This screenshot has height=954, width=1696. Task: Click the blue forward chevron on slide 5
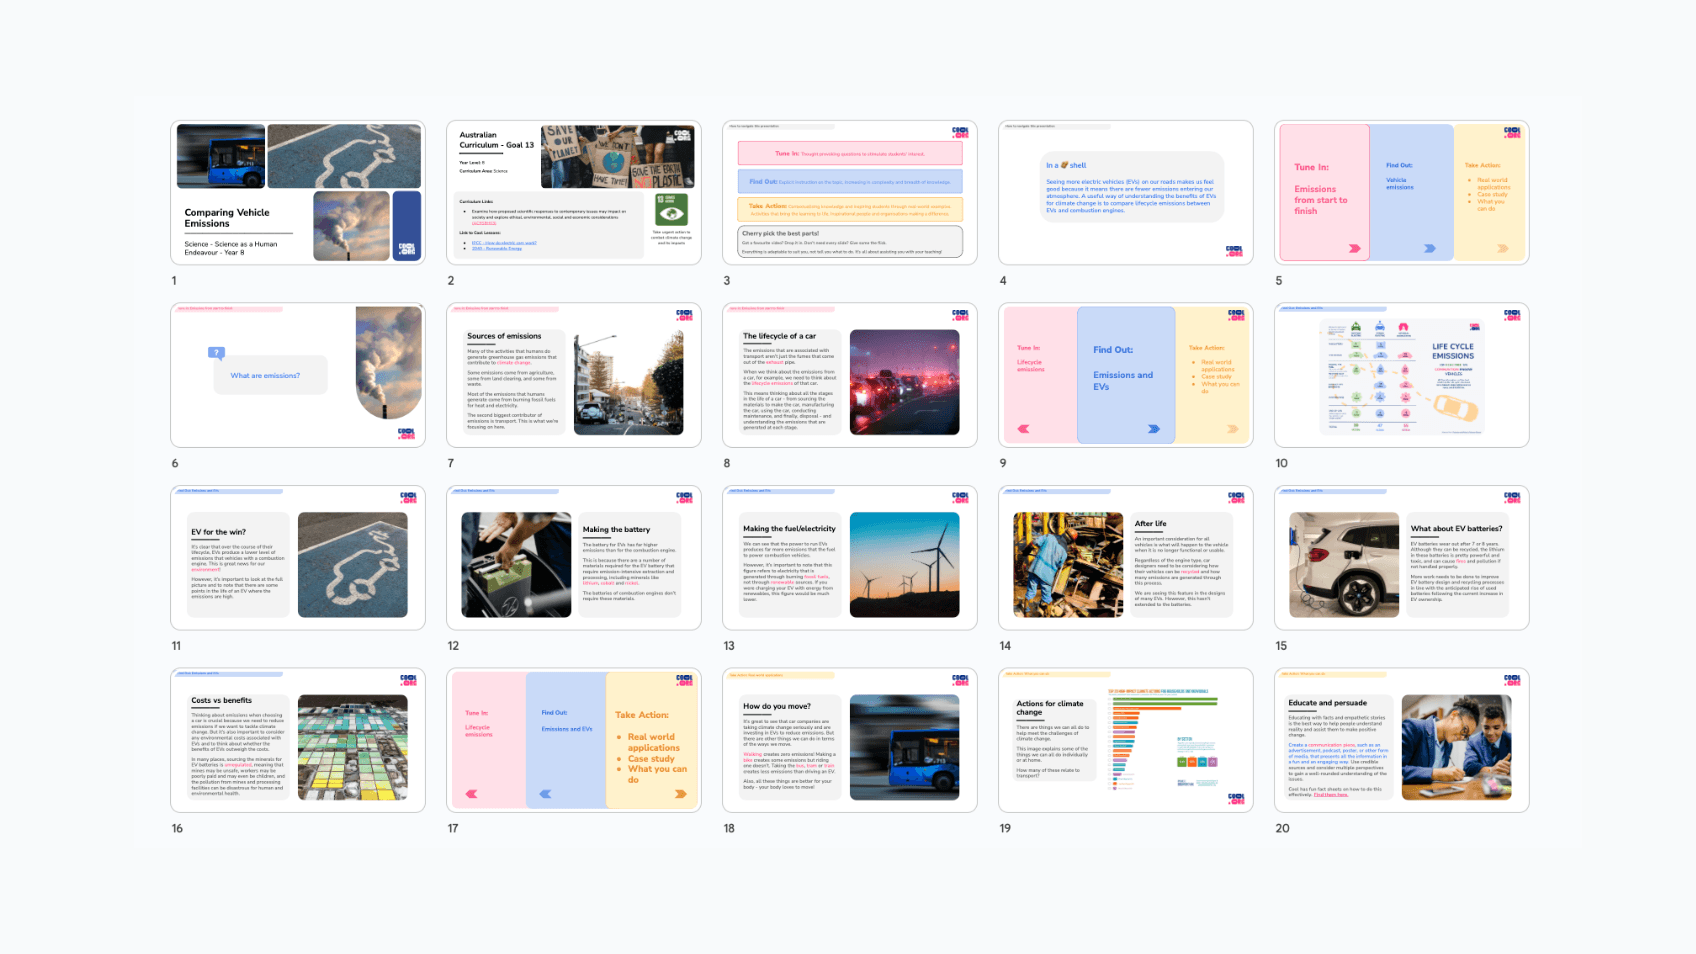point(1430,249)
